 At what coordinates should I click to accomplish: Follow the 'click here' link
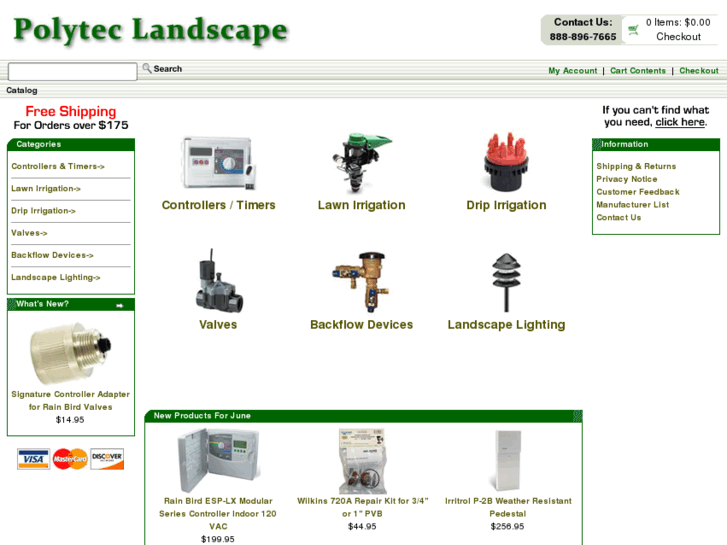(x=680, y=122)
